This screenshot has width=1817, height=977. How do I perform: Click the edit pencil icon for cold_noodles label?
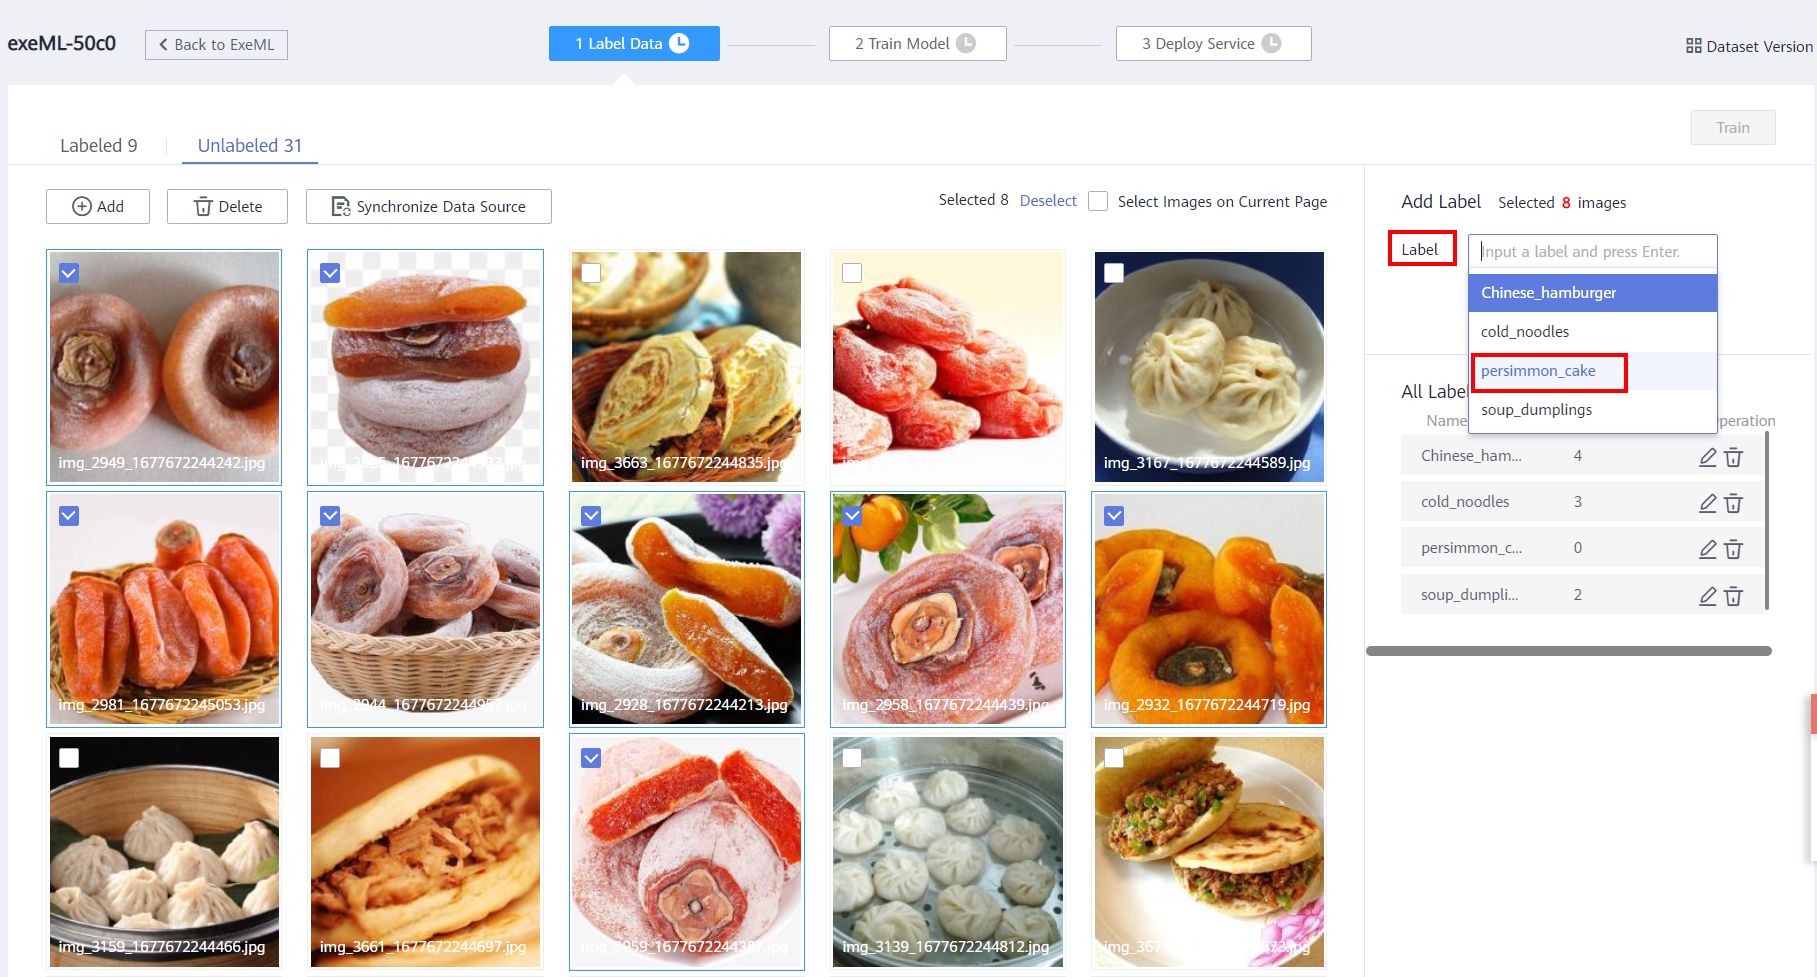tap(1708, 503)
